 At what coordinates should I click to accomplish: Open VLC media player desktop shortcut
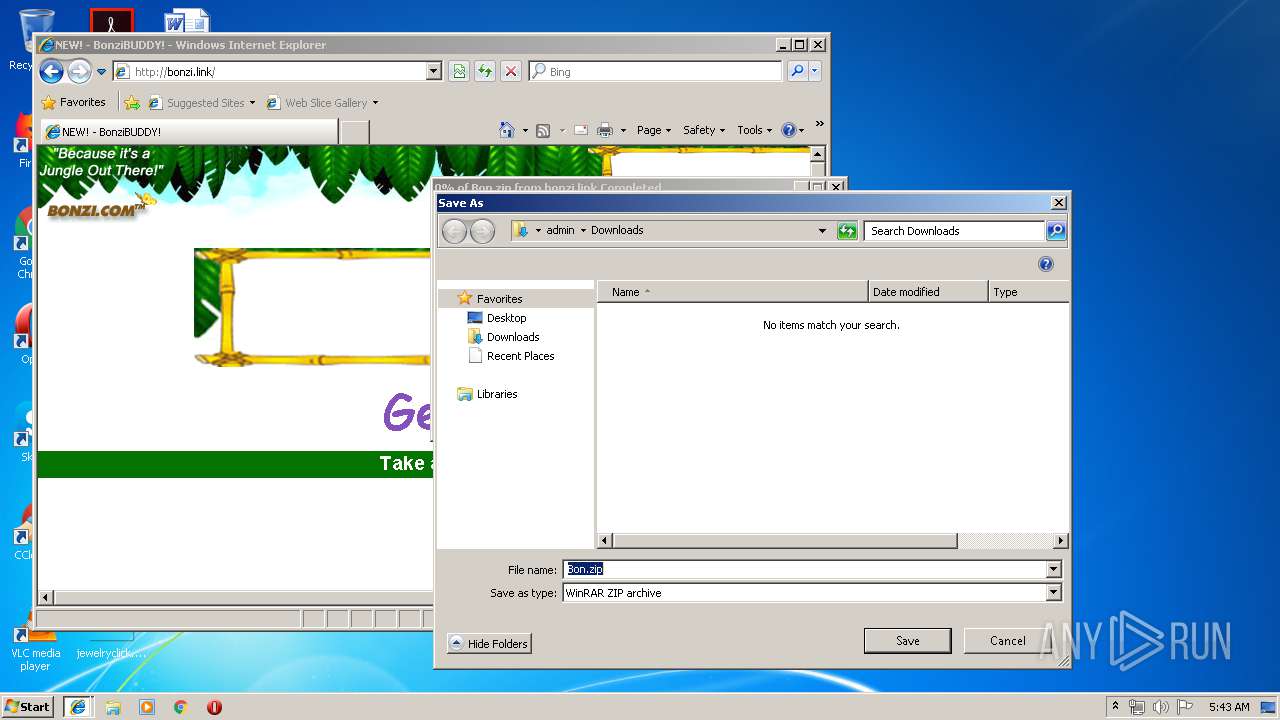point(34,646)
